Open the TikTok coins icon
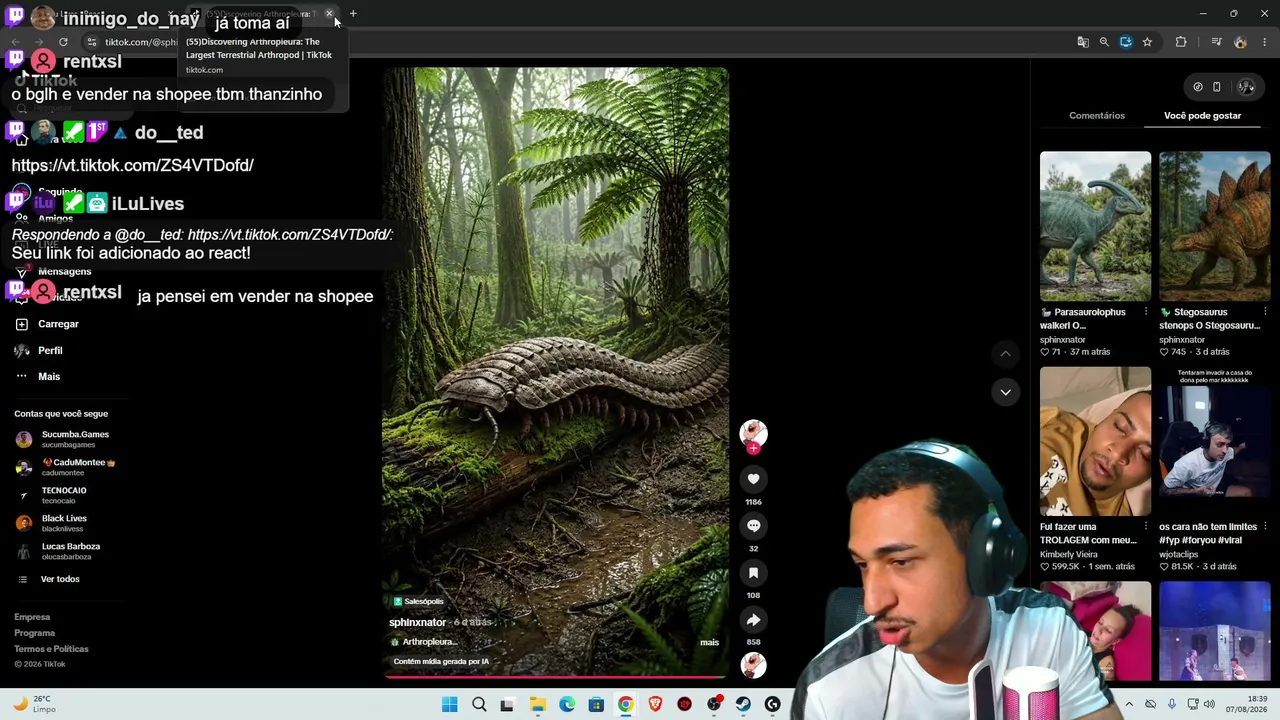The height and width of the screenshot is (720, 1280). coord(1197,87)
